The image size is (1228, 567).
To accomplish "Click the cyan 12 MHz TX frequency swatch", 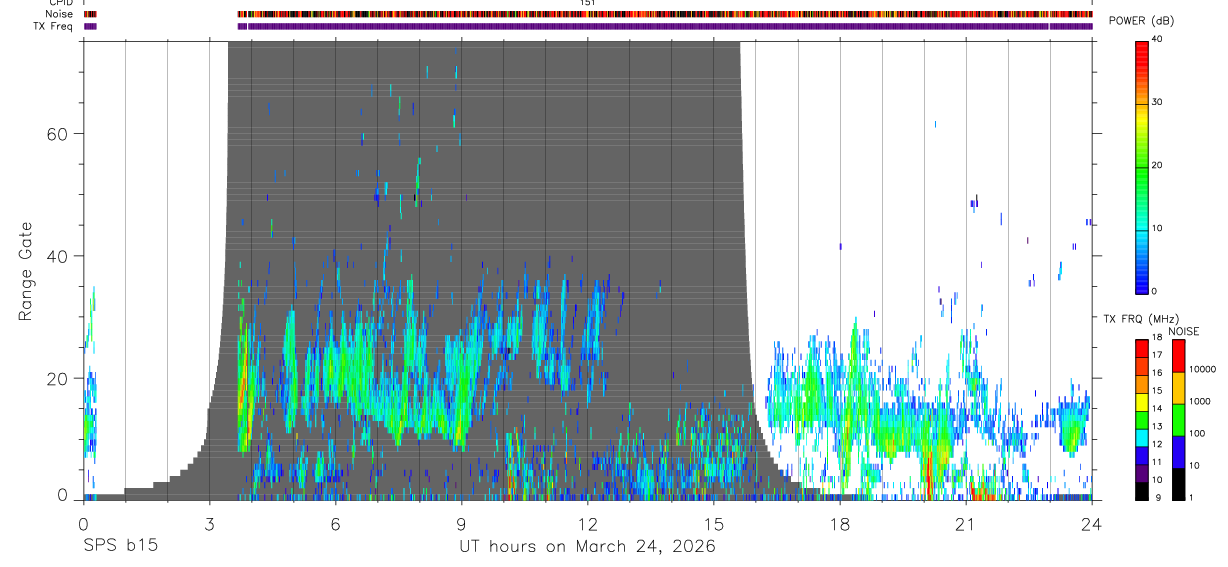I will click(x=1141, y=436).
